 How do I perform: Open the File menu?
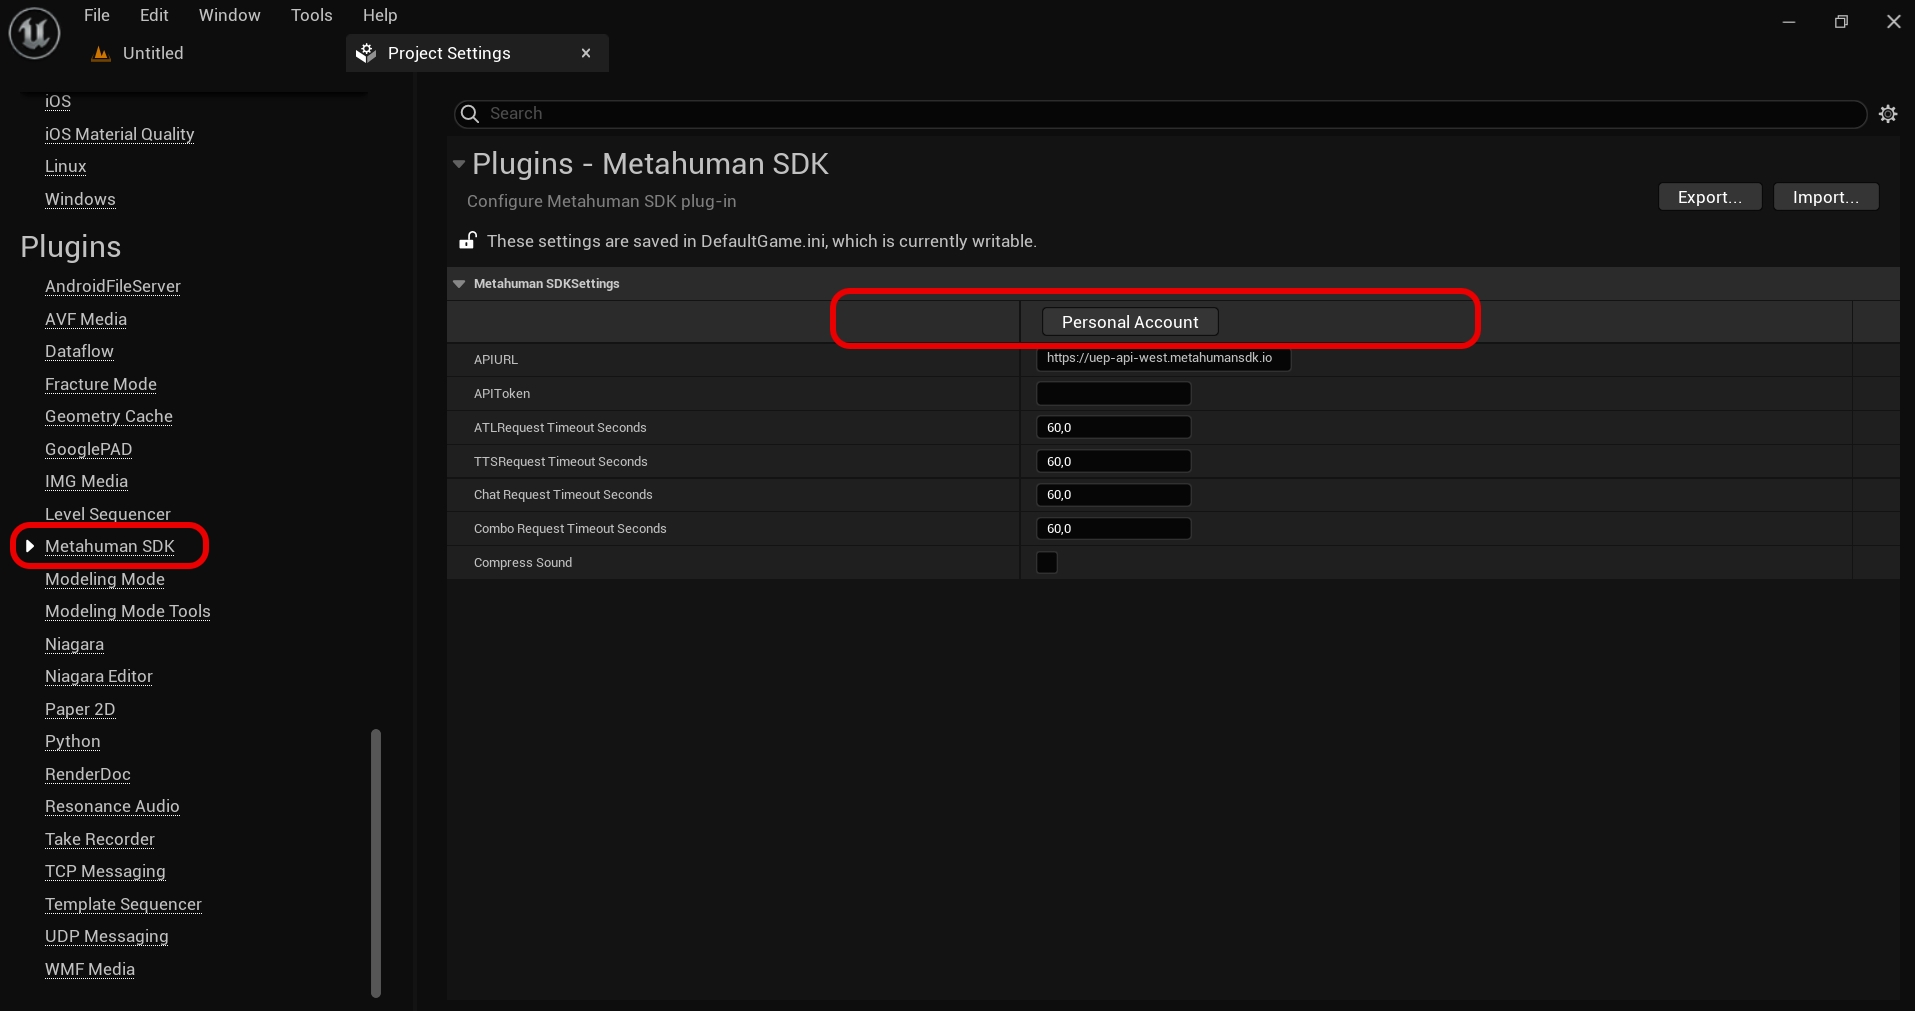coord(97,15)
